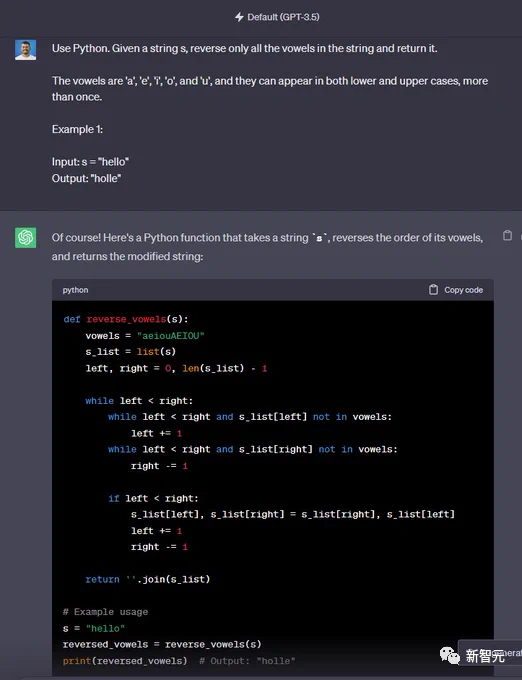
Task: Click the print(reversed_vowels) line
Action: (x=125, y=661)
